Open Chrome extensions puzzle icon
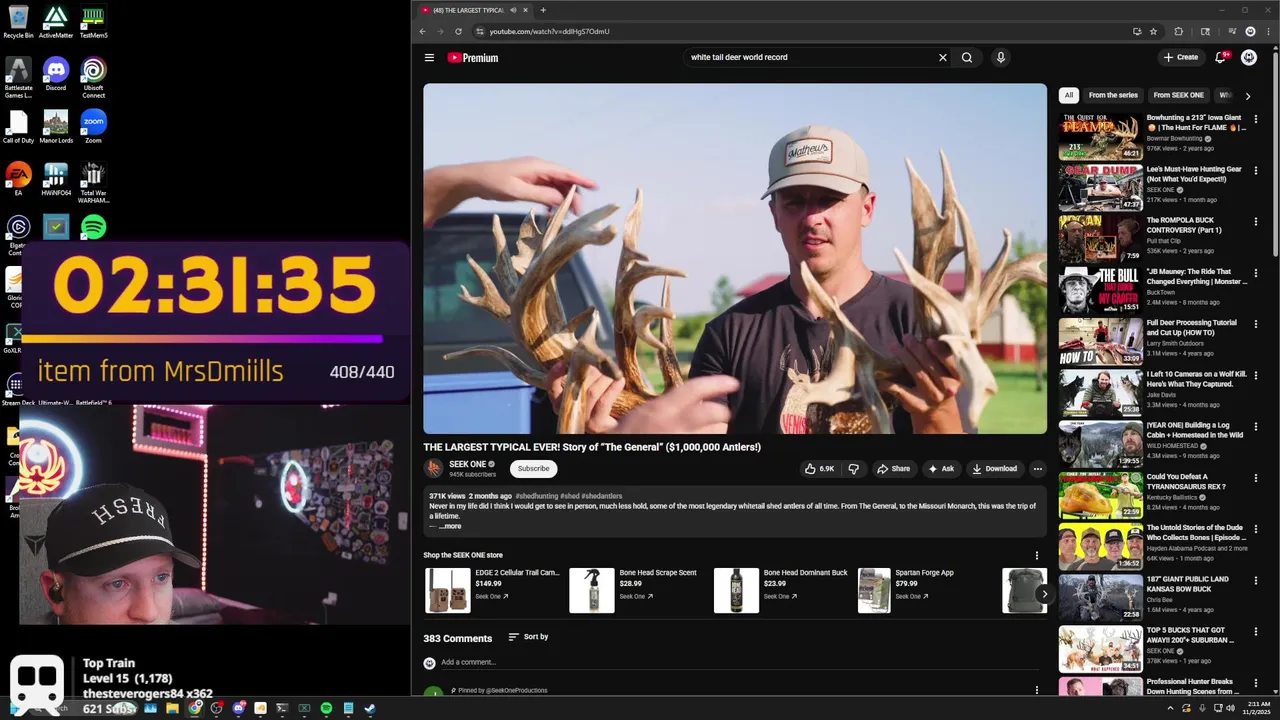The width and height of the screenshot is (1280, 720). pyautogui.click(x=1178, y=31)
